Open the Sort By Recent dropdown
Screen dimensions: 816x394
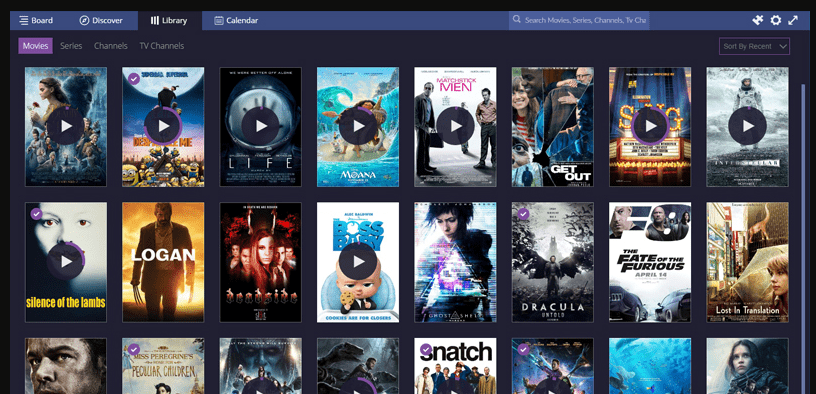click(754, 46)
